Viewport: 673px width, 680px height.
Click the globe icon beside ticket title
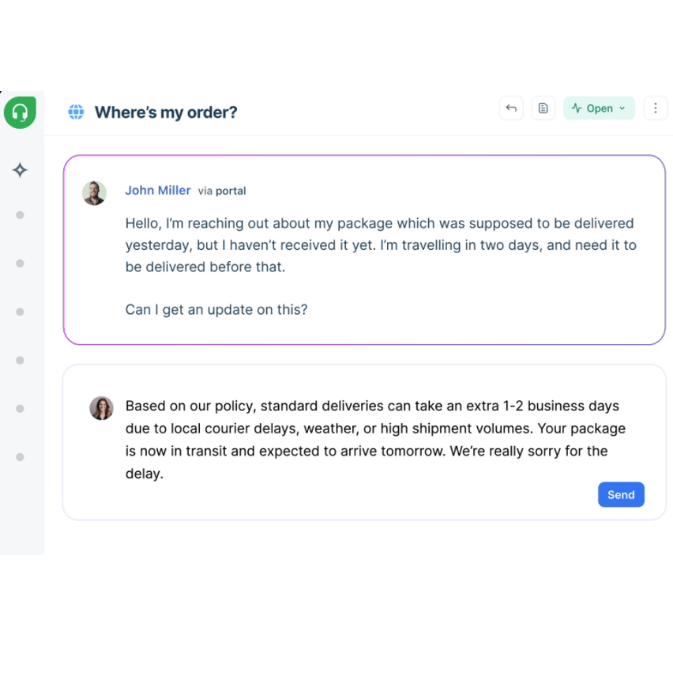(x=76, y=112)
